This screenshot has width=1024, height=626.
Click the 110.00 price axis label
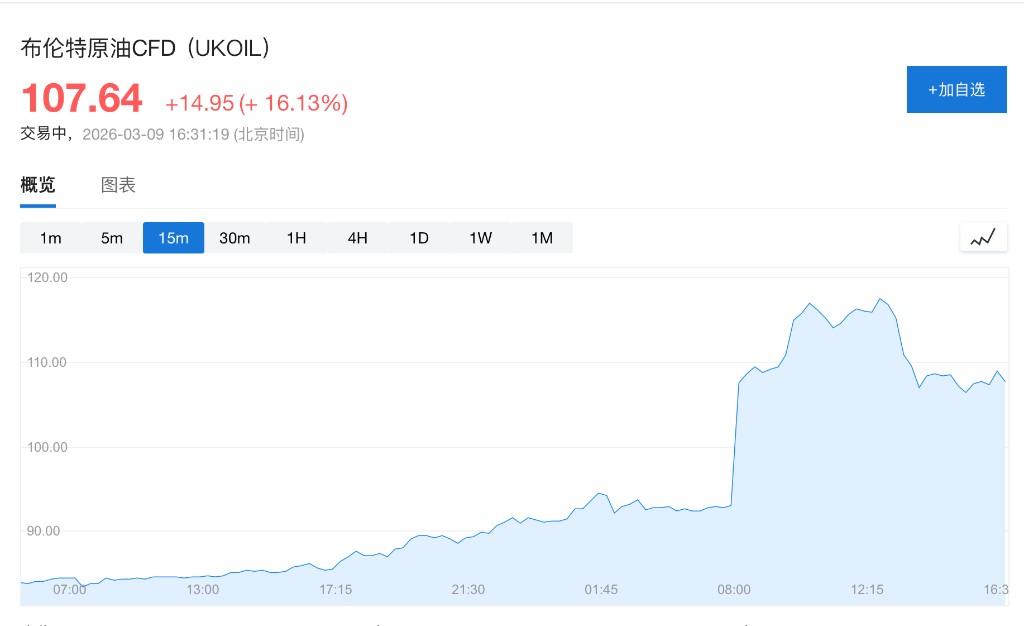pos(48,362)
